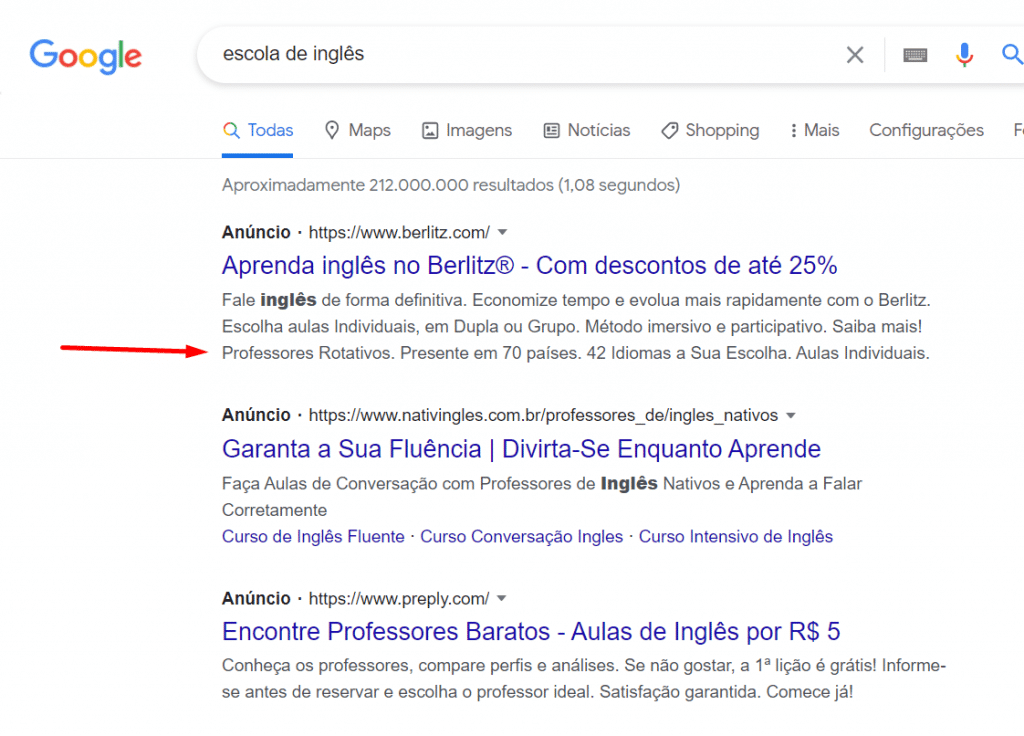This screenshot has width=1024, height=736.
Task: Click the https://www.preply.com/ URL text
Action: coord(398,599)
